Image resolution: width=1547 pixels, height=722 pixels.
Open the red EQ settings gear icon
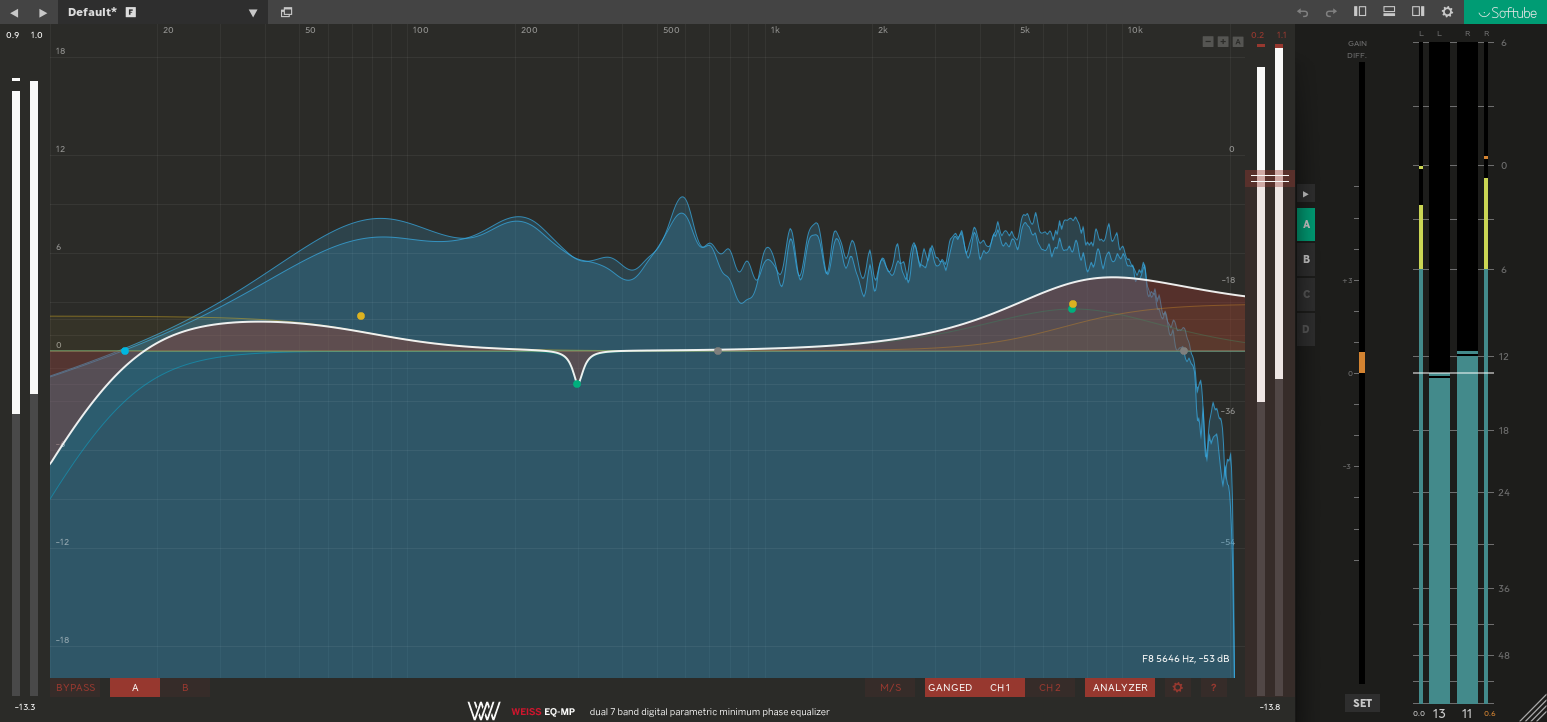(x=1177, y=688)
